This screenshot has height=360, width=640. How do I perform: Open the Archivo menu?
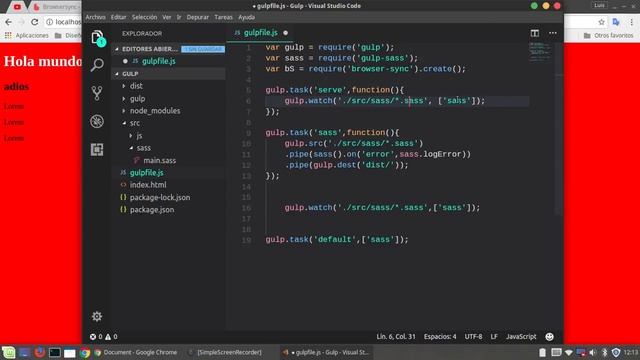point(96,17)
